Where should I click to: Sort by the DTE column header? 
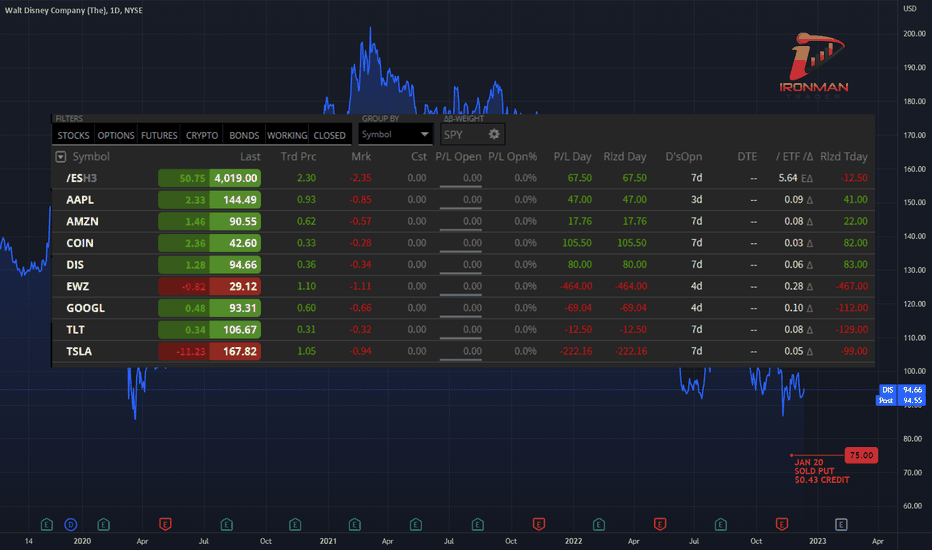[x=747, y=157]
